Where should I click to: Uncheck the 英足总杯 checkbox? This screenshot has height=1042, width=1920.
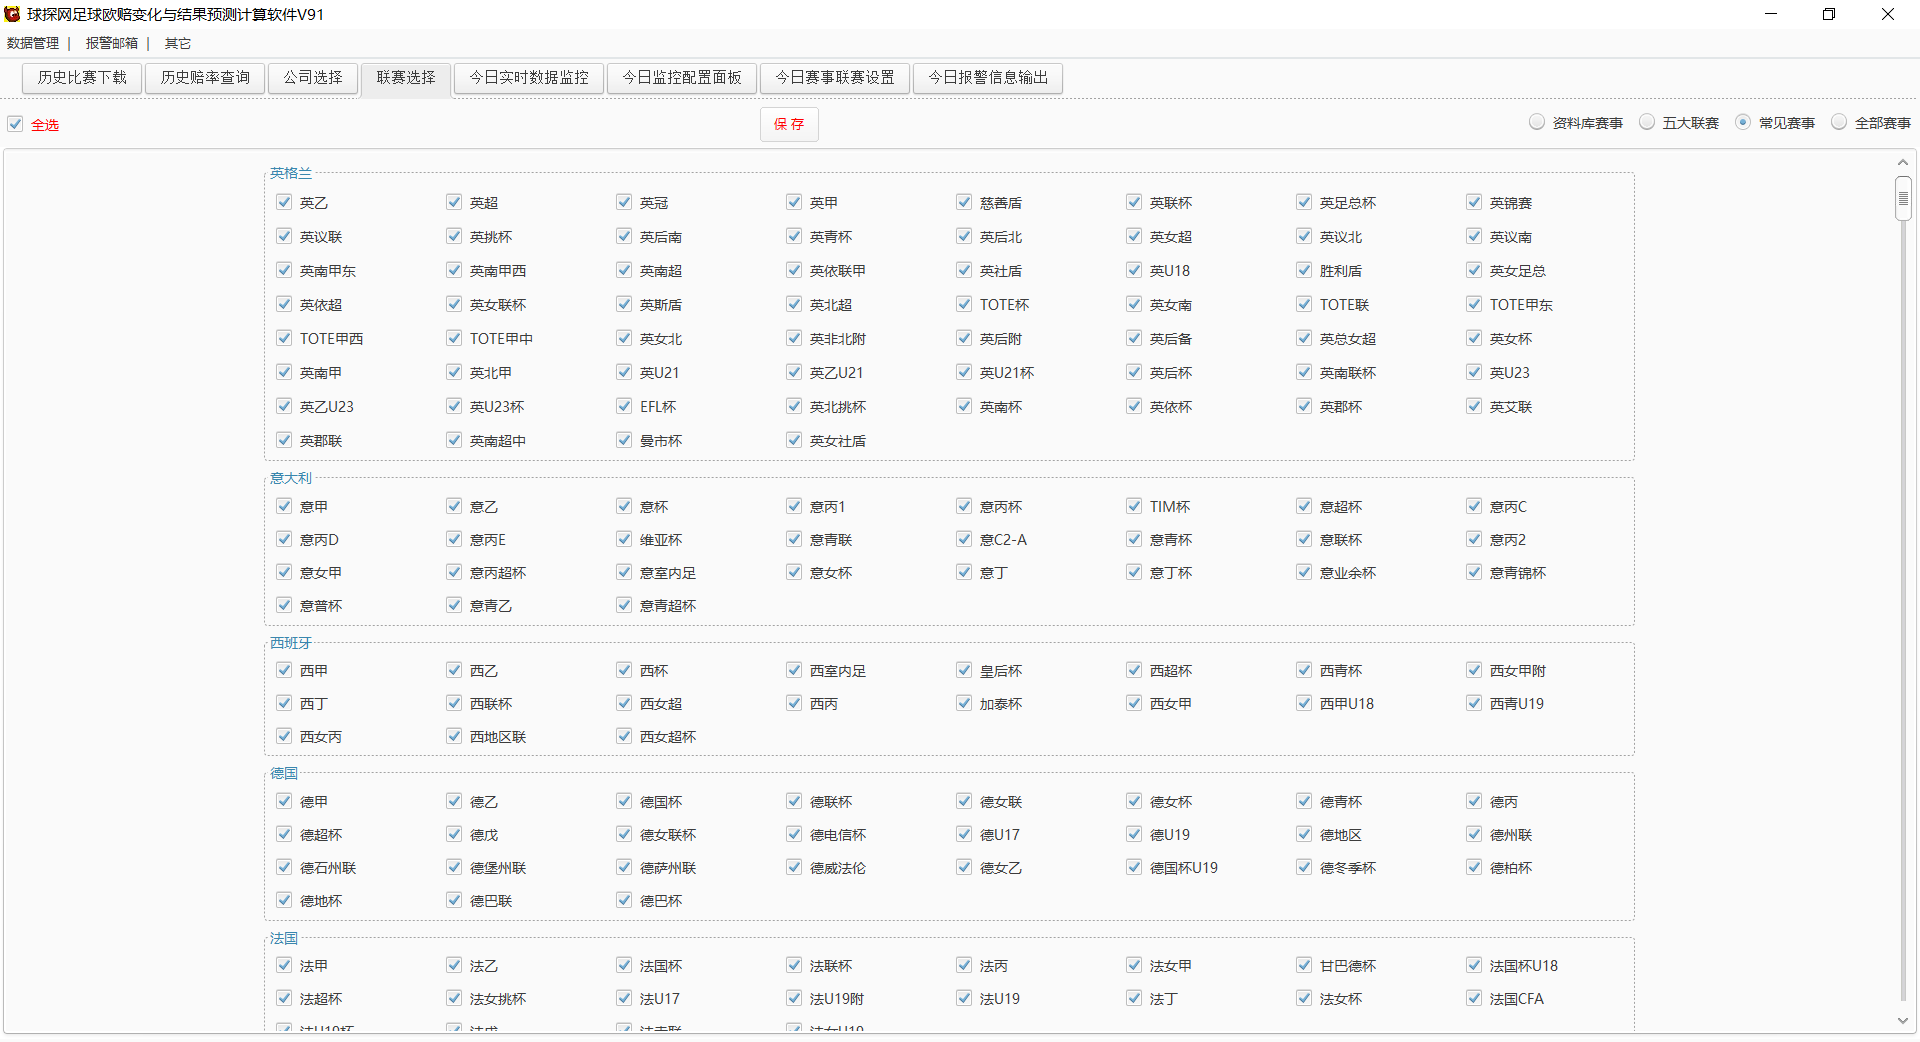pos(1304,202)
